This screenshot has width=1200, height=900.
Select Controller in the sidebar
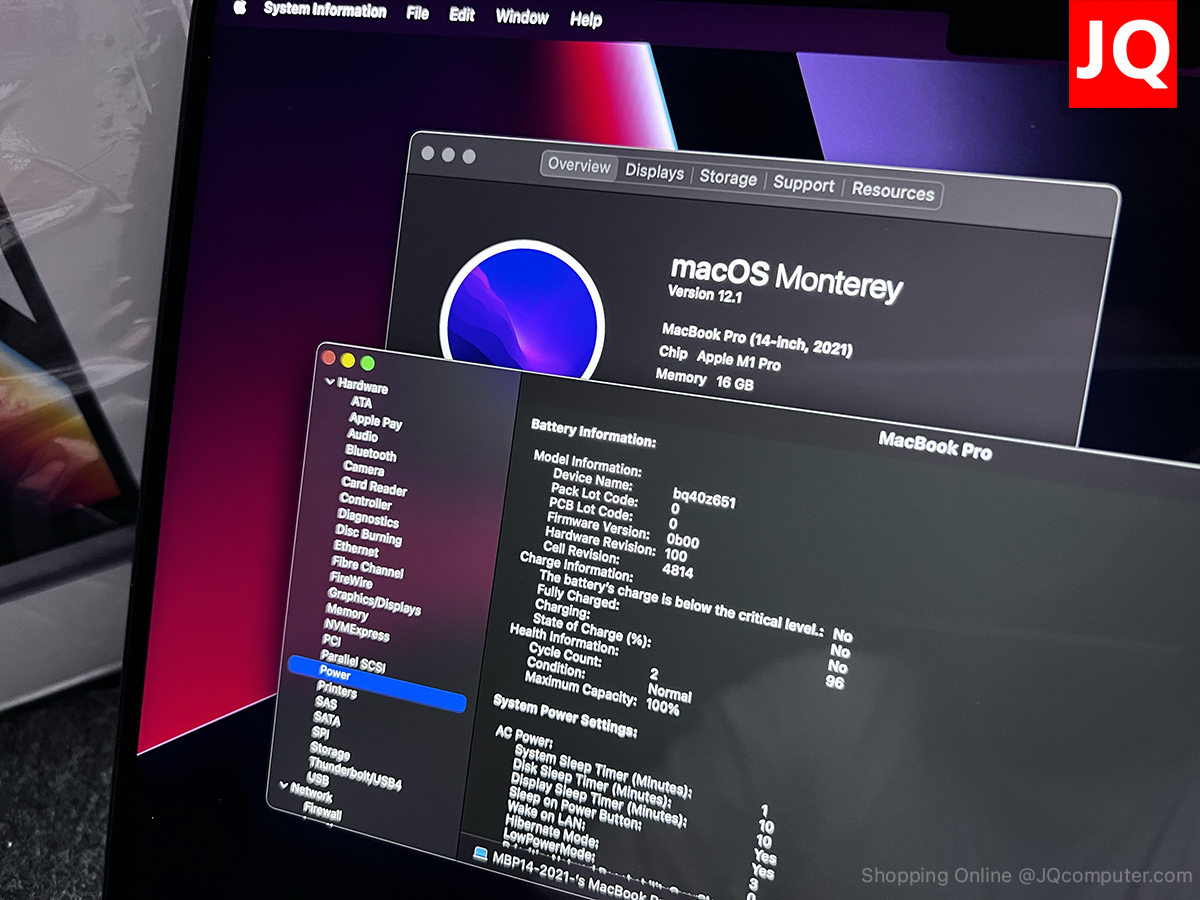(x=365, y=501)
